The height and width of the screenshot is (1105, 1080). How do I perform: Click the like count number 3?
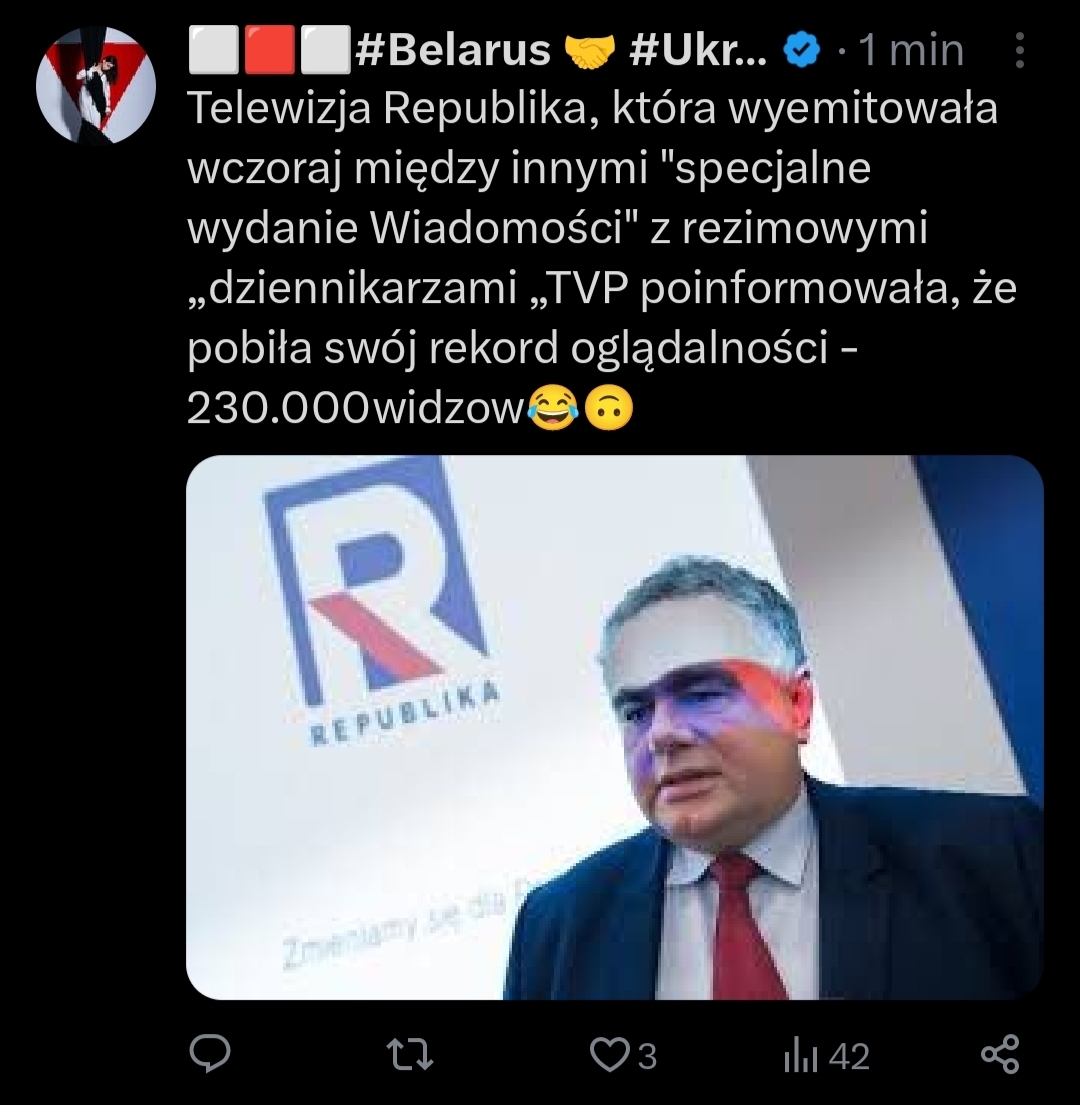[x=647, y=1056]
